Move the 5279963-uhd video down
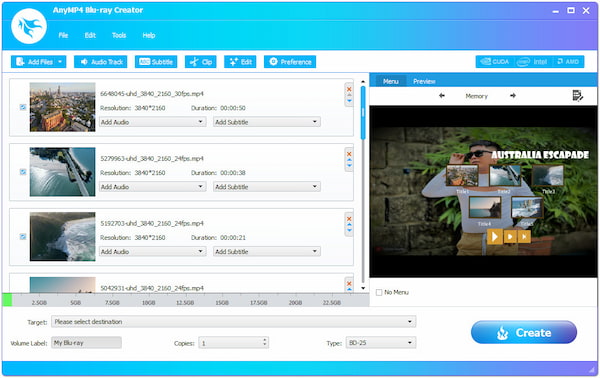 (349, 166)
